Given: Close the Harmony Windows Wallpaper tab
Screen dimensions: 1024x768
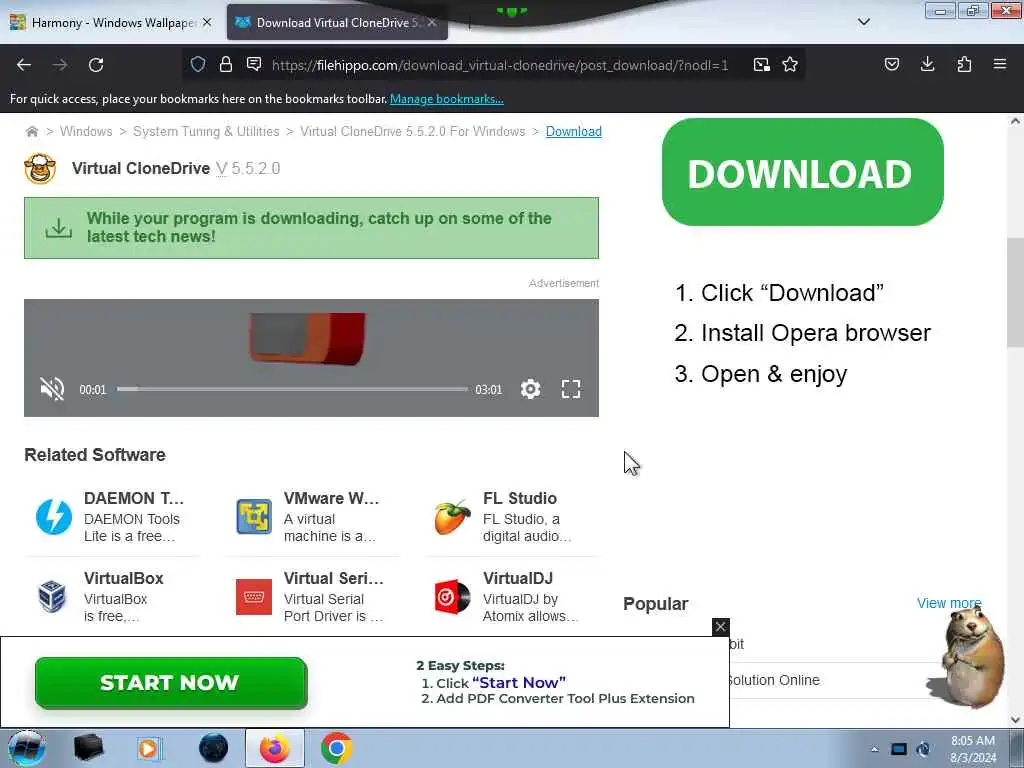Looking at the screenshot, I should pyautogui.click(x=207, y=22).
